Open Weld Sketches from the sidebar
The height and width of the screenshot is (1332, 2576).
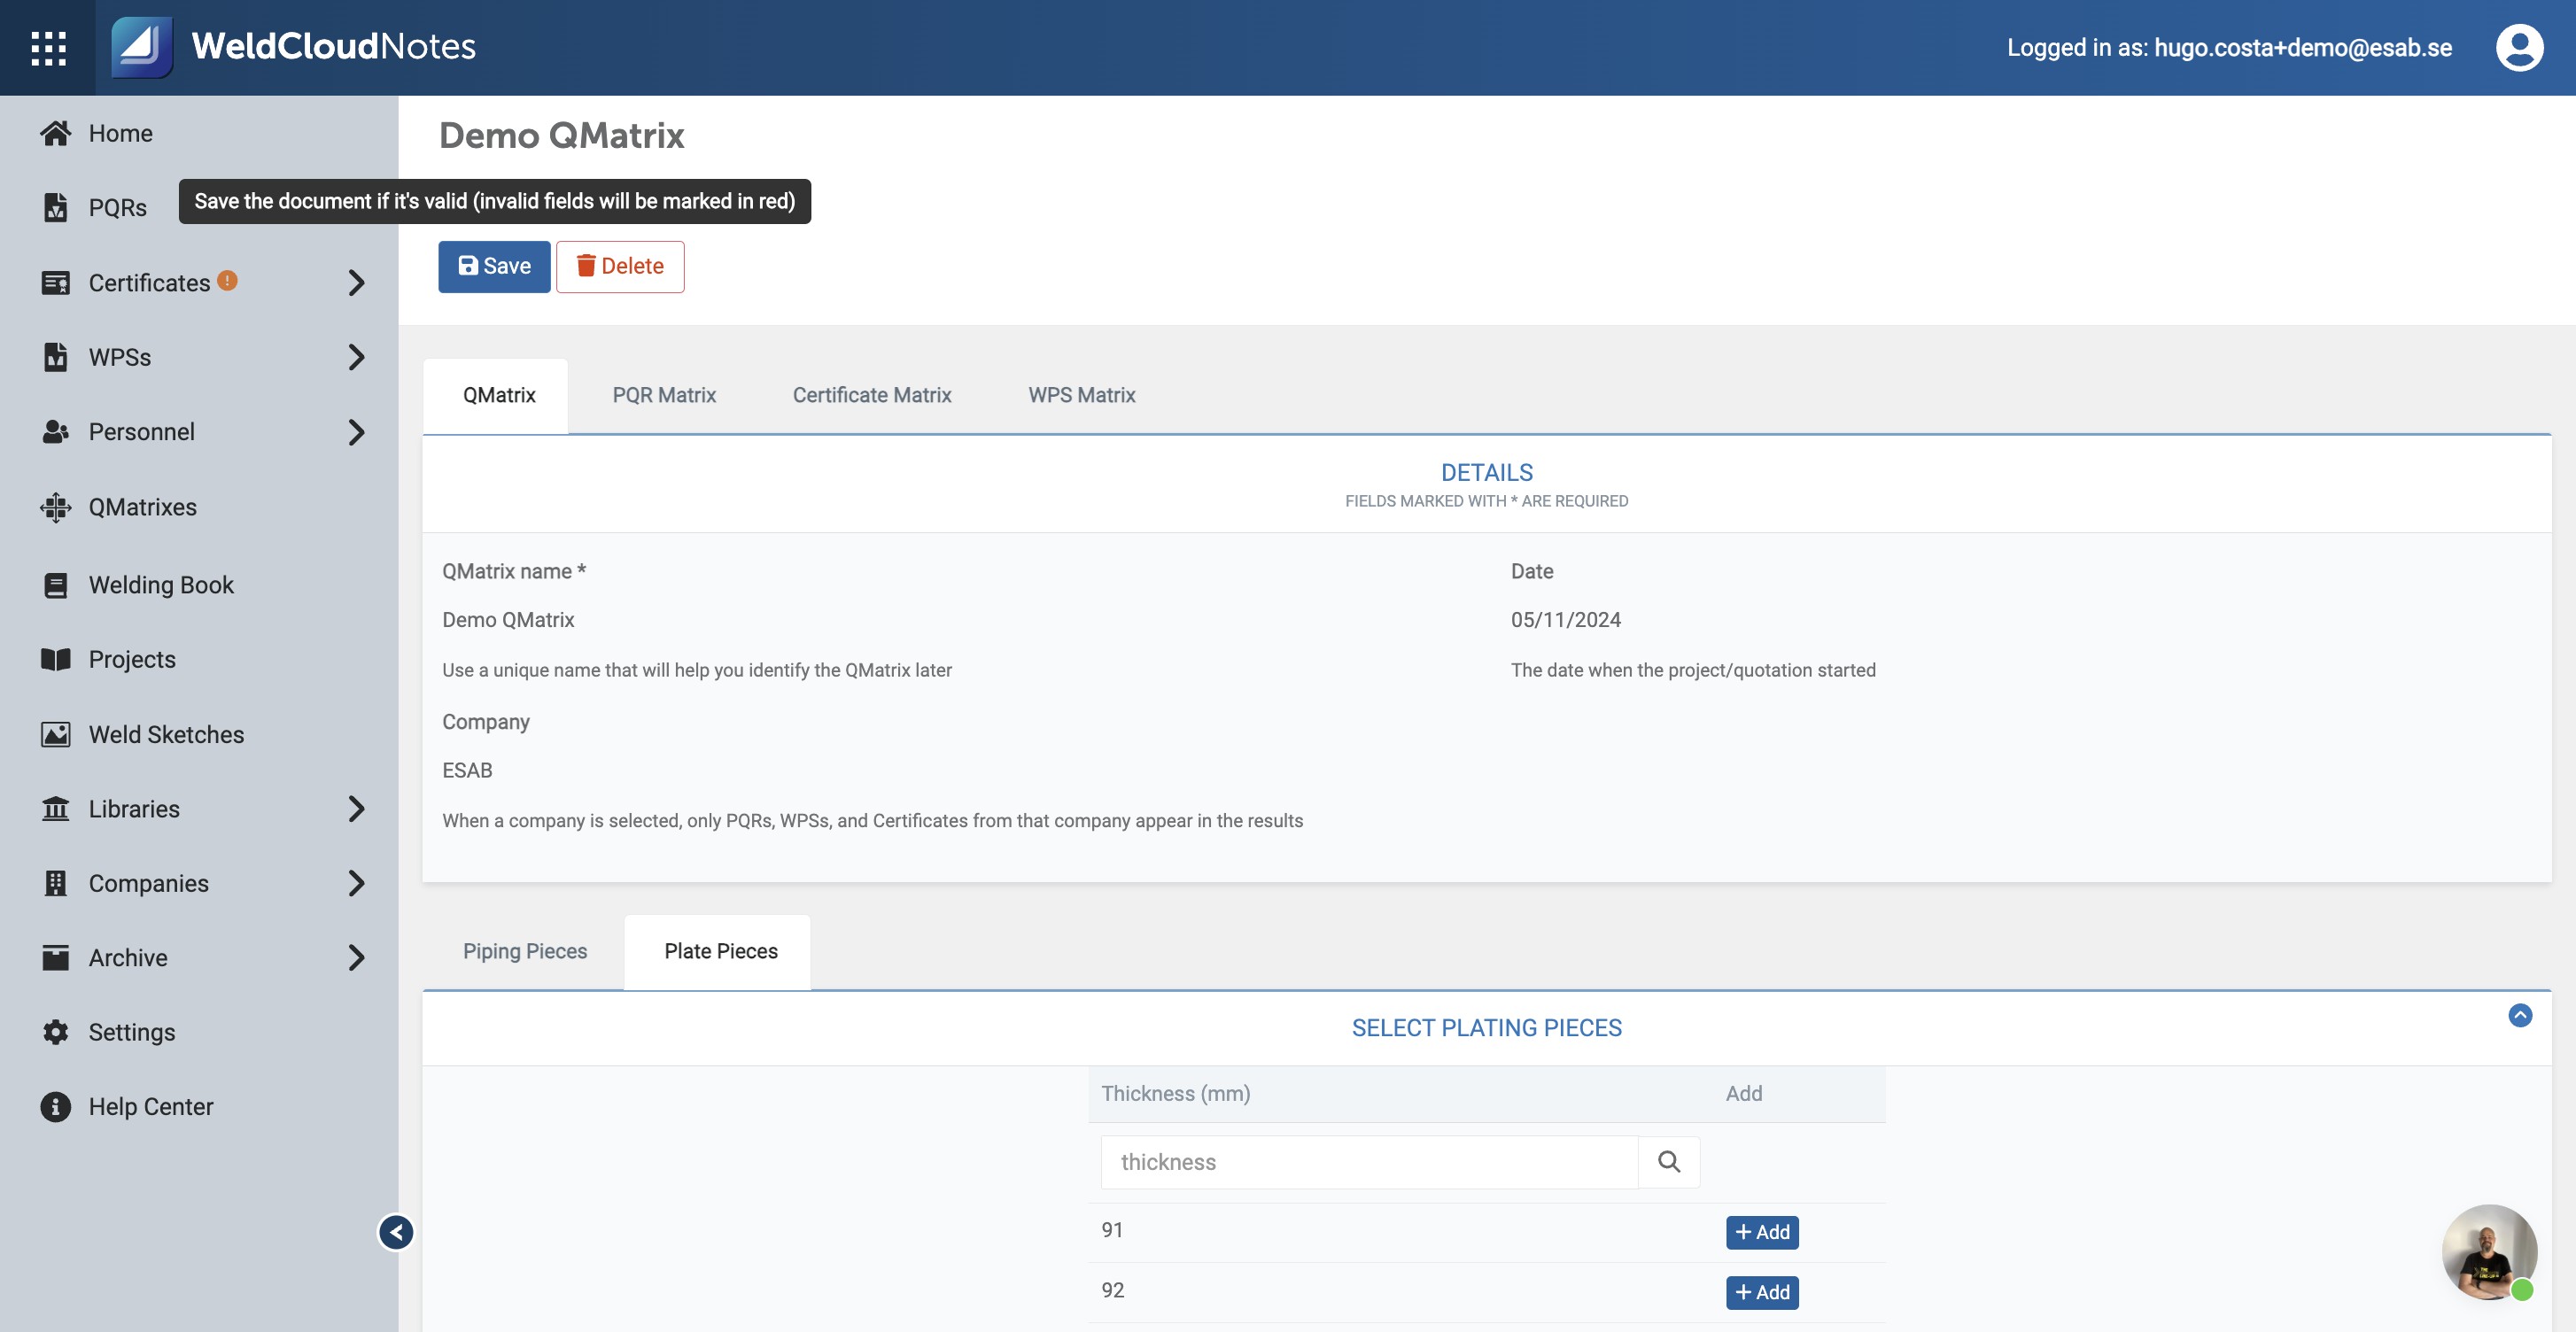pyautogui.click(x=166, y=735)
